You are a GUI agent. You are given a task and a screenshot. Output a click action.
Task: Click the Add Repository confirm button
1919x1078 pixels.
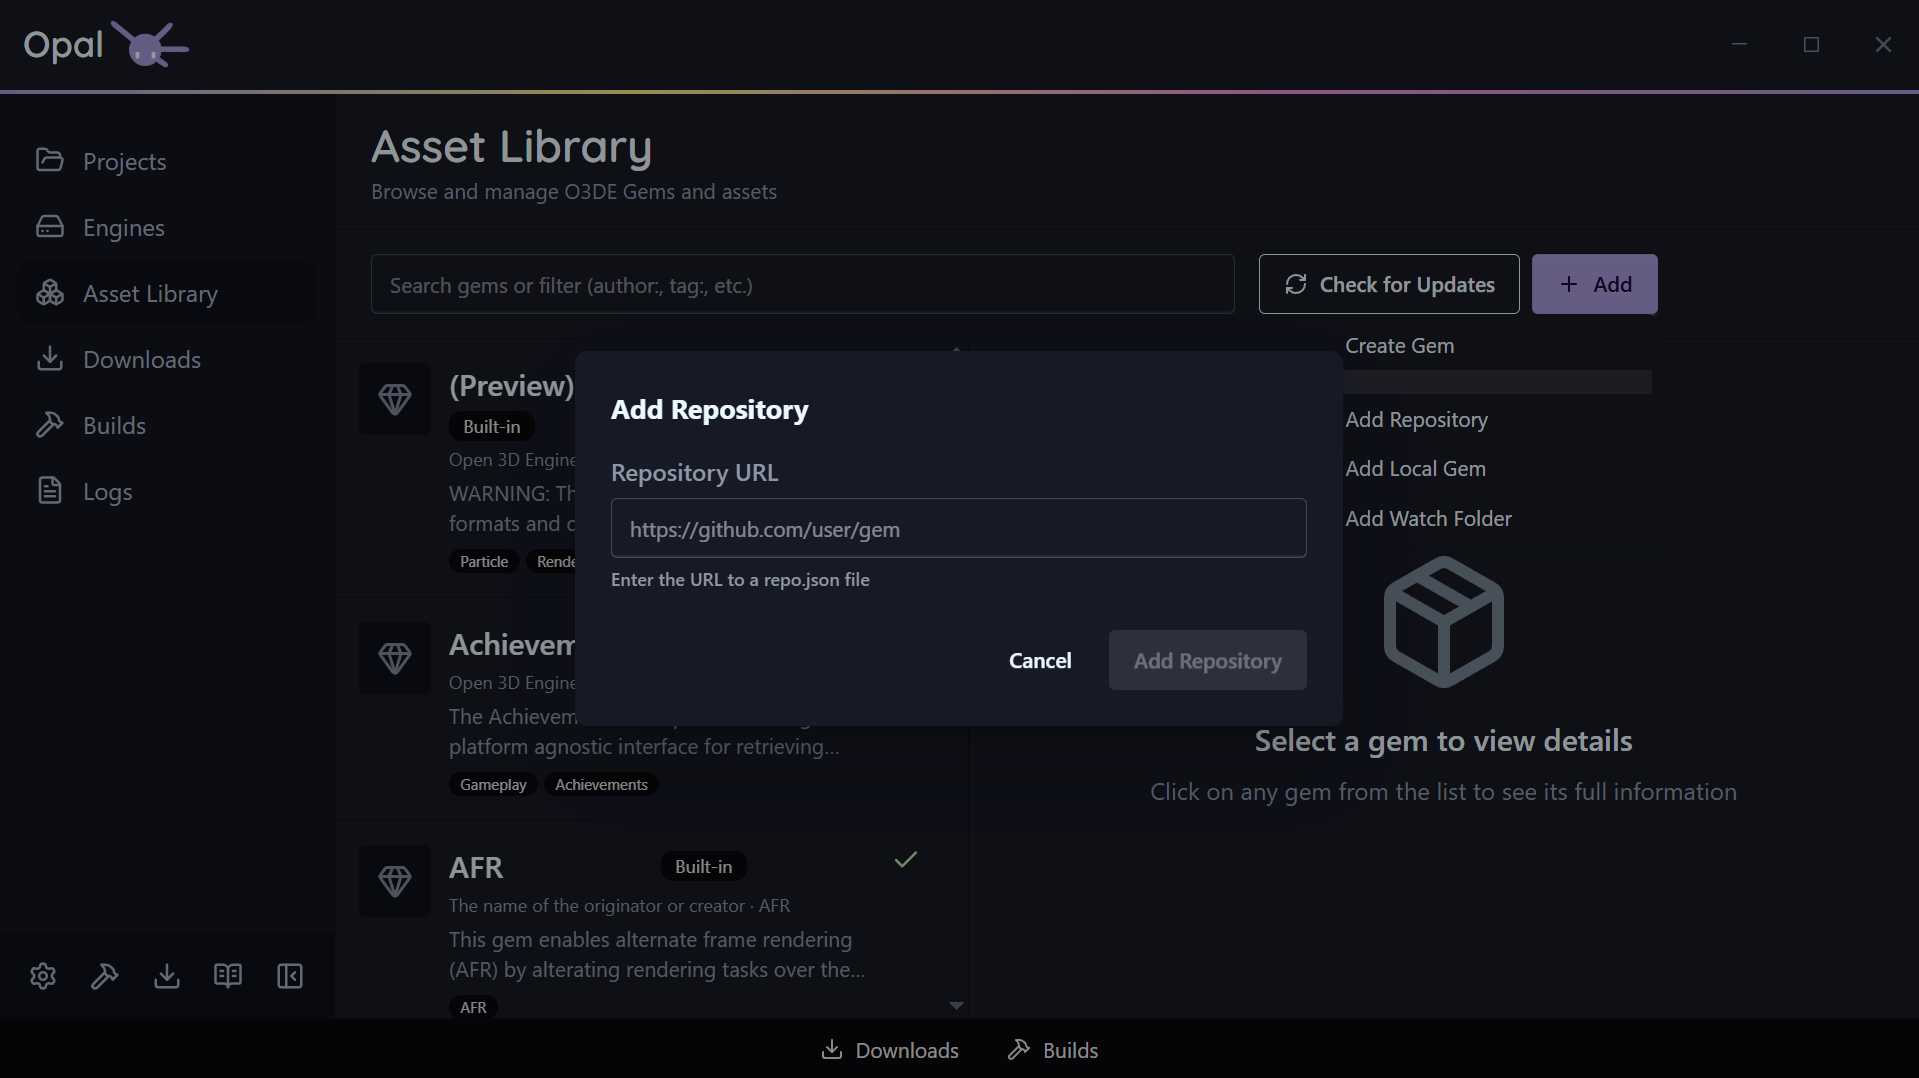[x=1207, y=660]
